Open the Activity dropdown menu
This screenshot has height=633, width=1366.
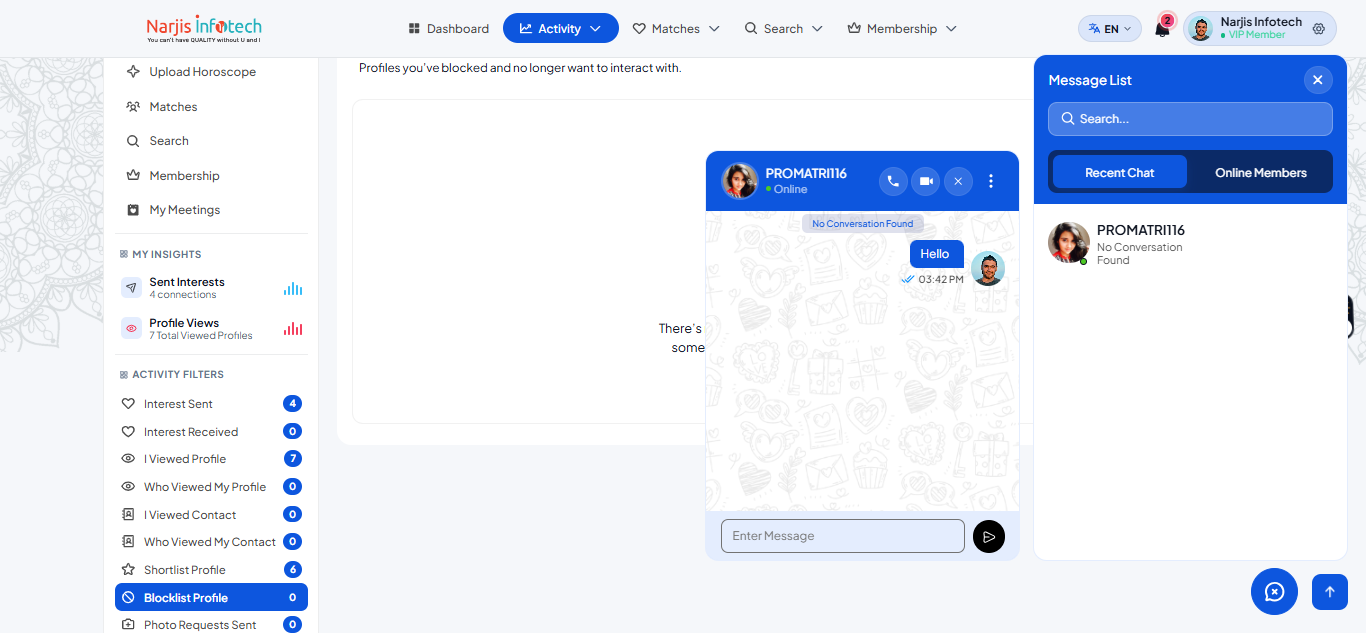tap(561, 29)
